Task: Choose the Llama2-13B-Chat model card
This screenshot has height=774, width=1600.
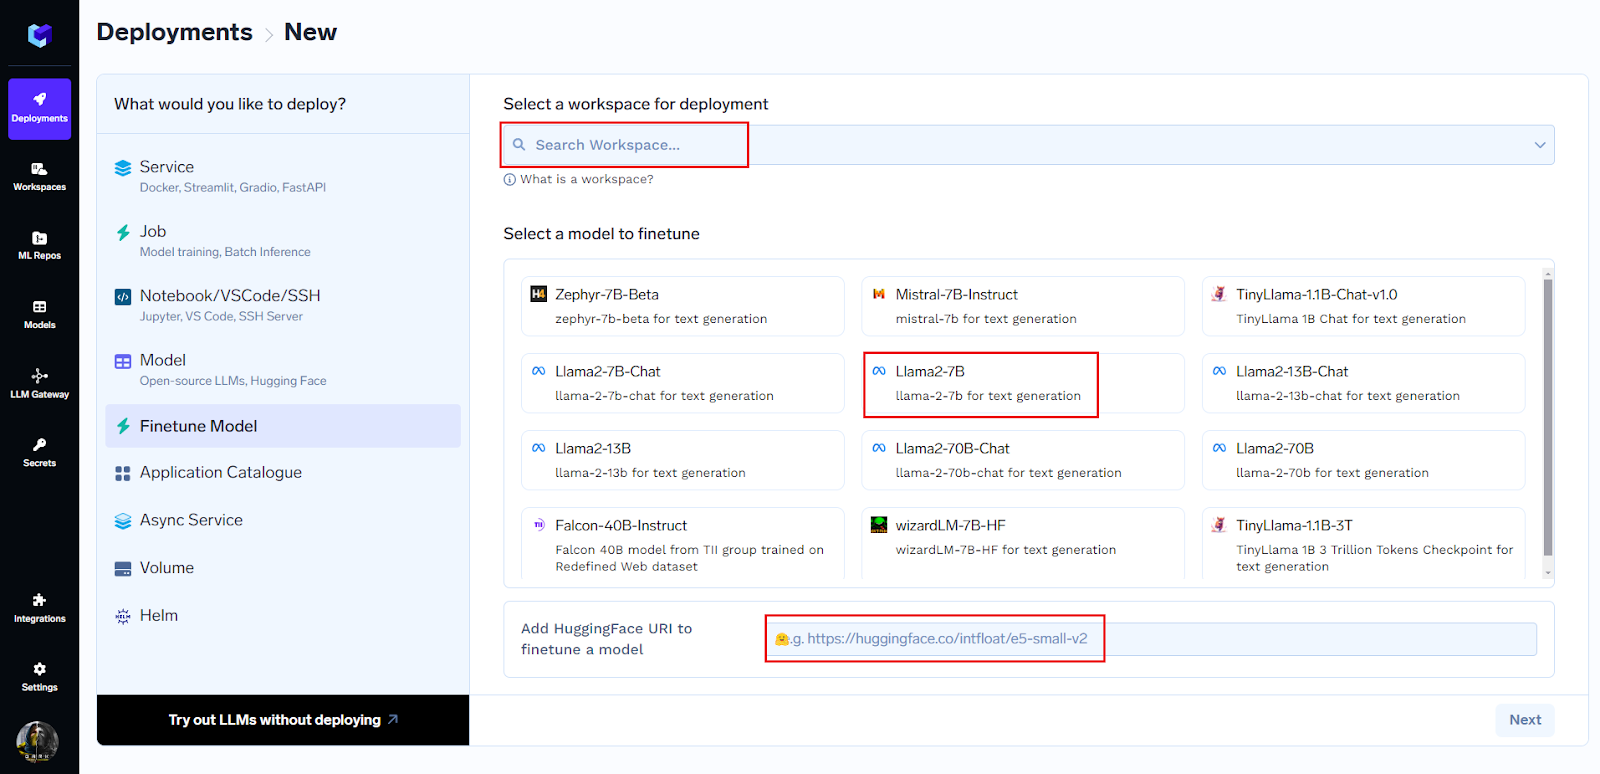Action: click(1363, 383)
